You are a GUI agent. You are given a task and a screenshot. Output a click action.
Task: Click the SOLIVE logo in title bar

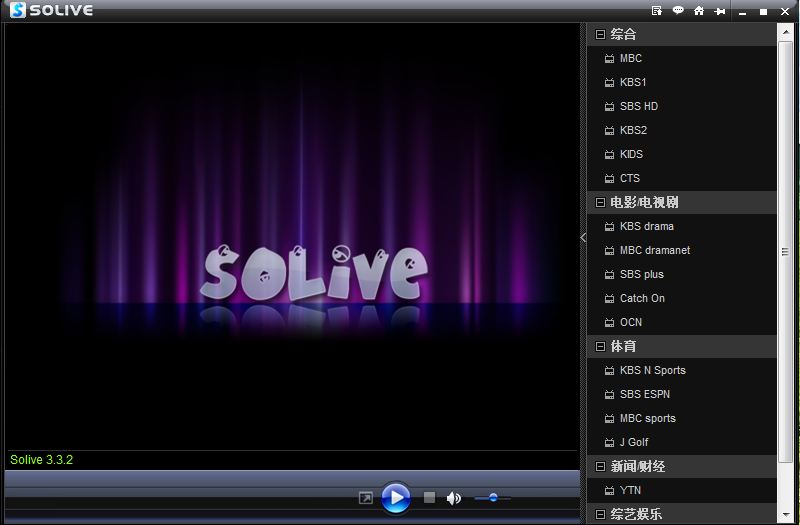[52, 11]
